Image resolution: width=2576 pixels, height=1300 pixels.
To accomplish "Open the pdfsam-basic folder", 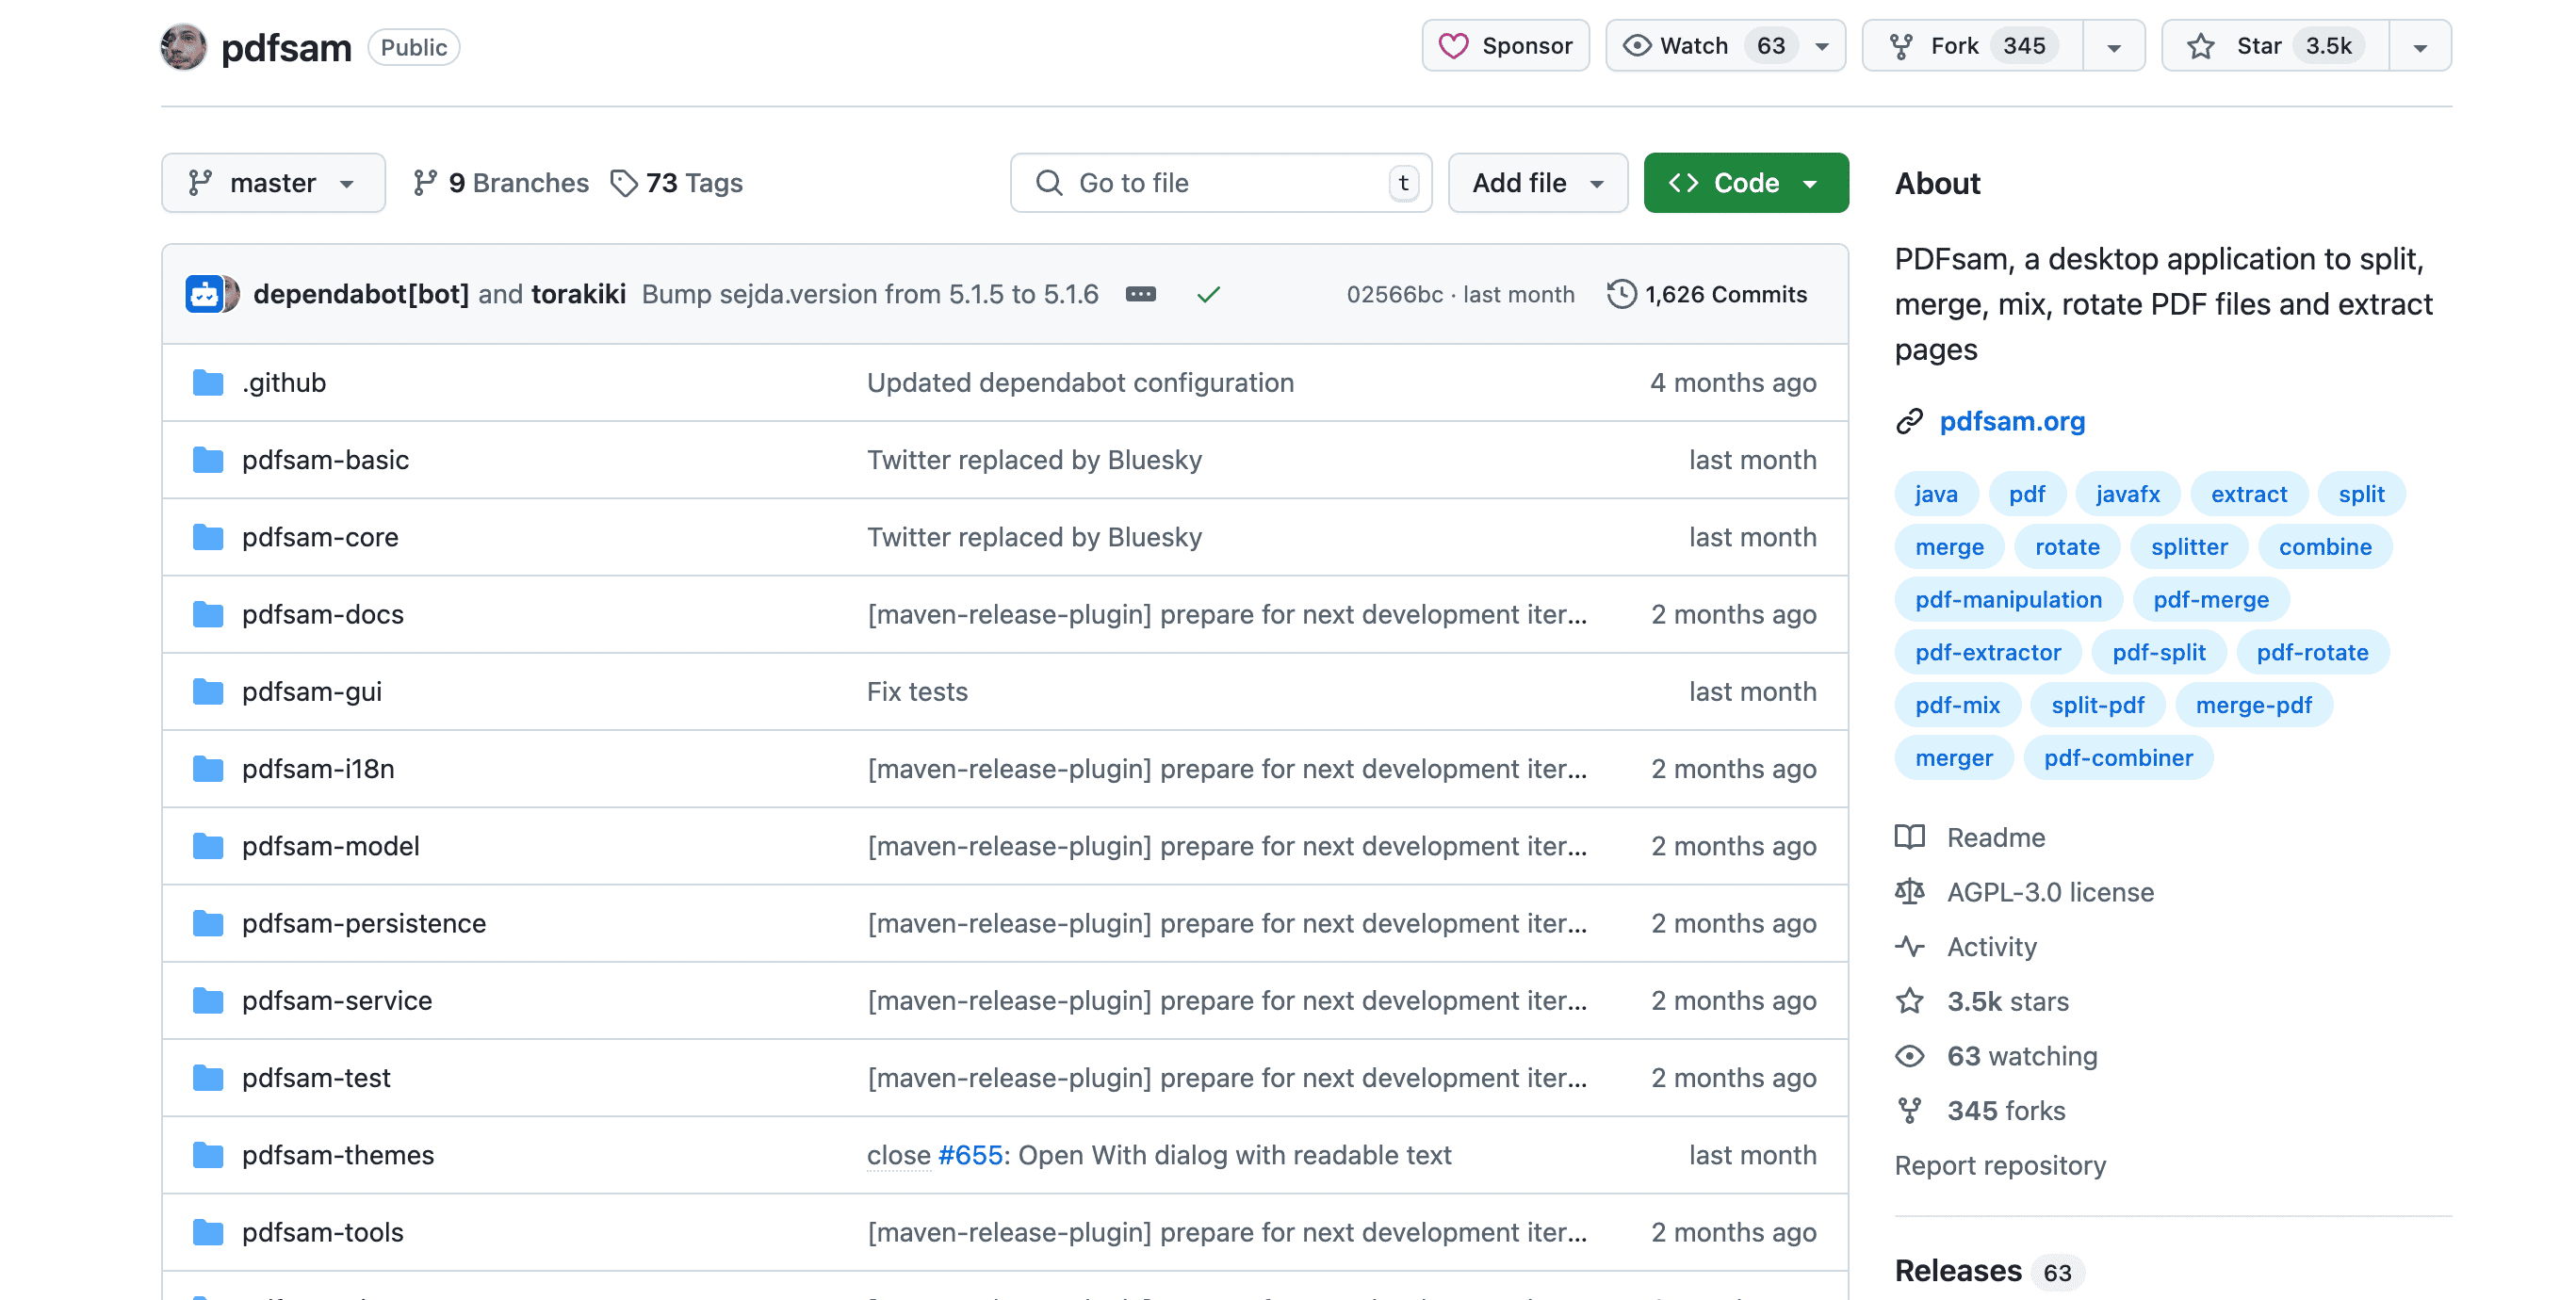I will (x=327, y=460).
